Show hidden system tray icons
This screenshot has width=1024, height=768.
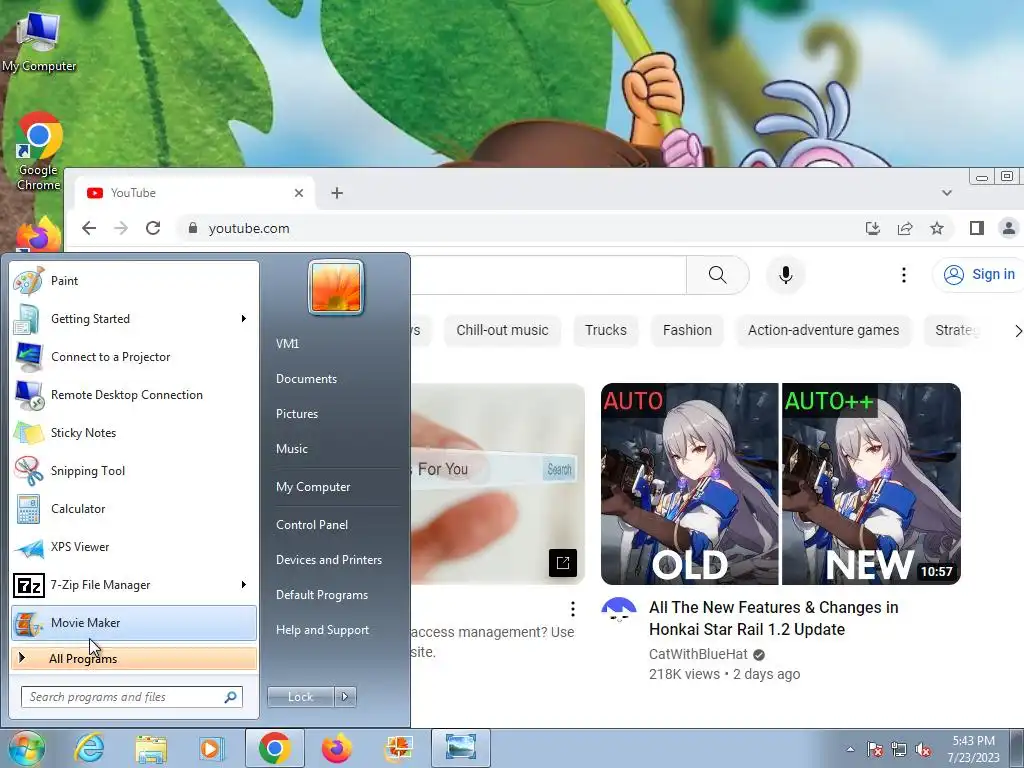850,749
